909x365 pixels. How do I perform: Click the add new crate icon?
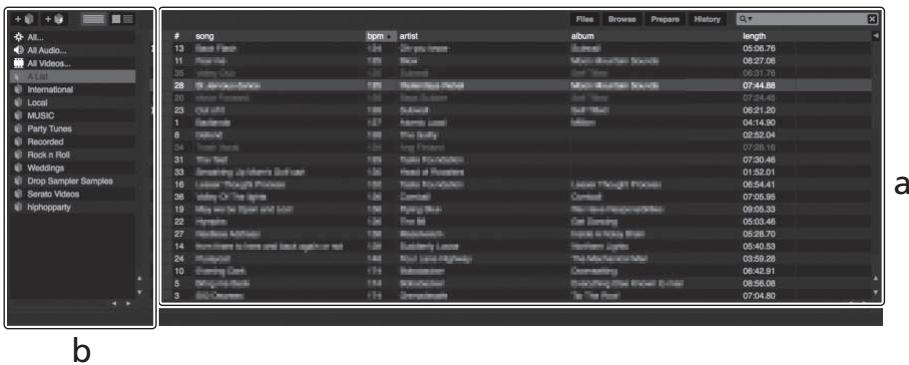(23, 19)
